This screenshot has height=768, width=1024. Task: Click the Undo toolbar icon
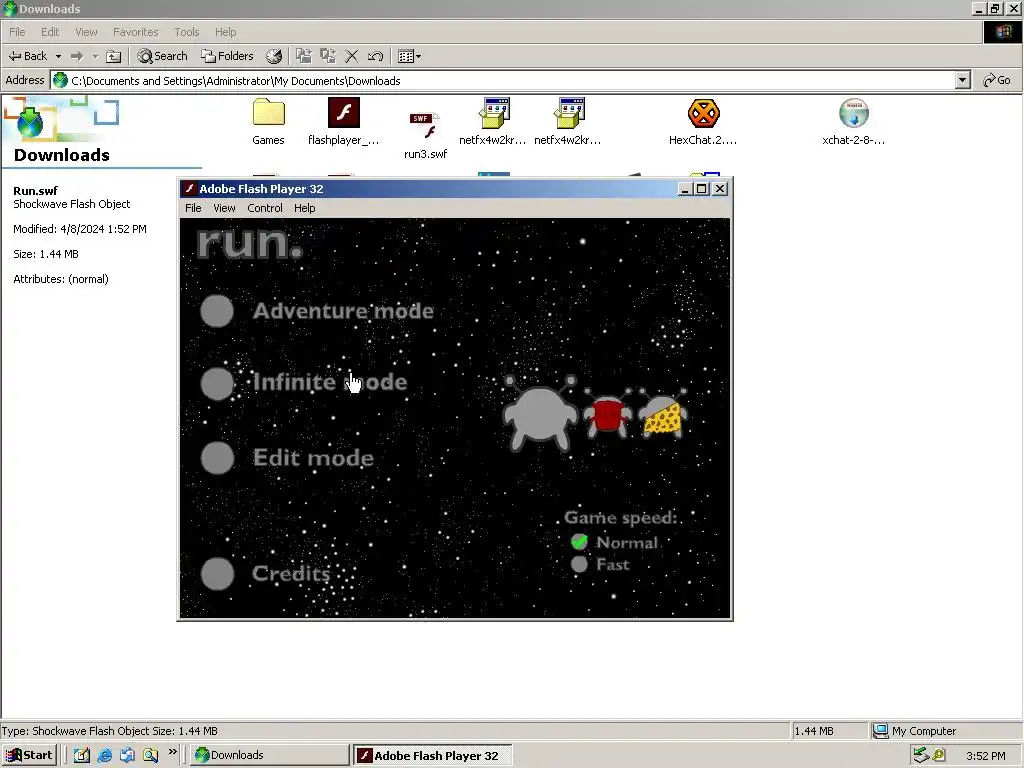(375, 56)
